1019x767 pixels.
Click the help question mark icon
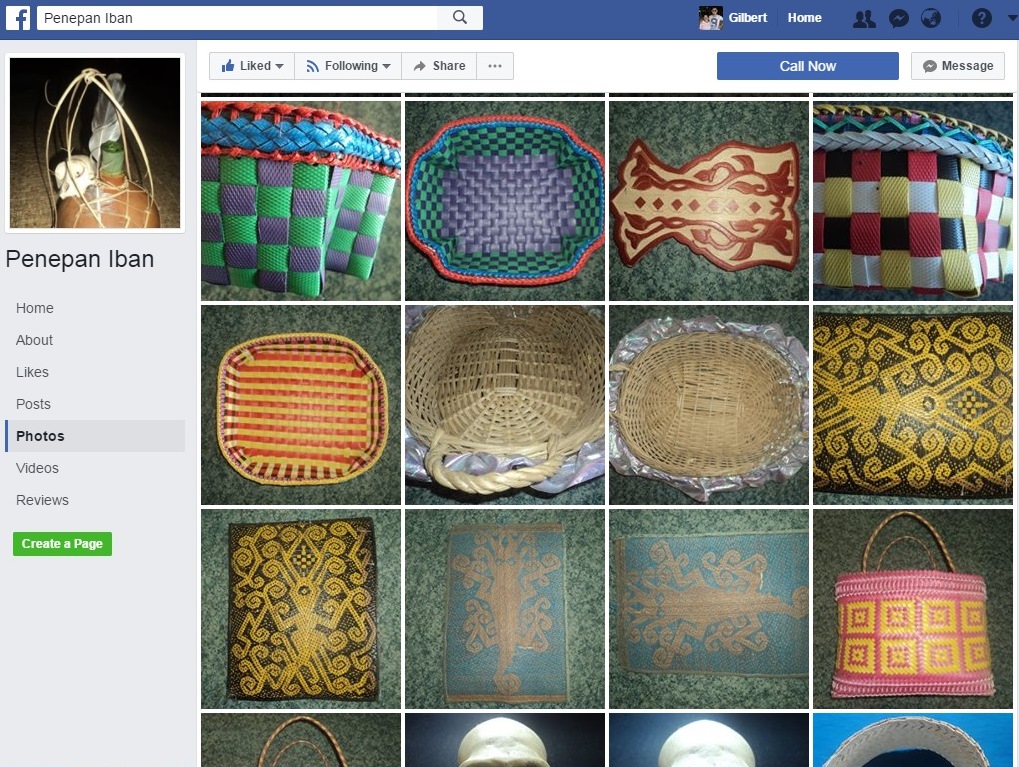point(981,18)
